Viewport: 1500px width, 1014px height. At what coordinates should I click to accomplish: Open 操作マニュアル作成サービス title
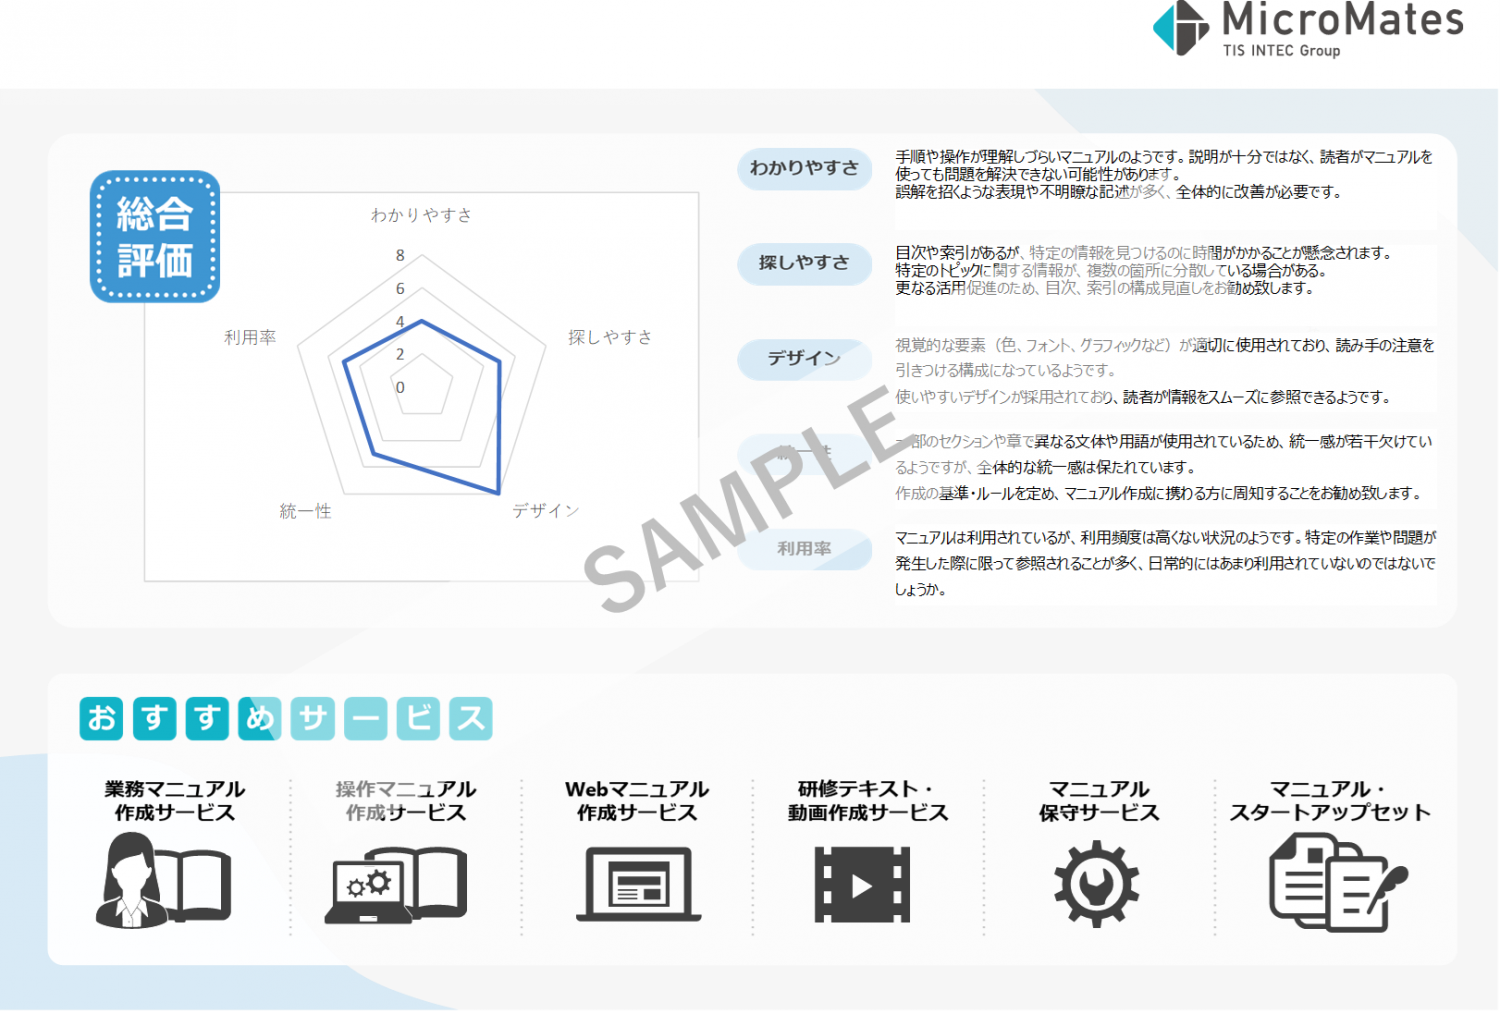(406, 801)
